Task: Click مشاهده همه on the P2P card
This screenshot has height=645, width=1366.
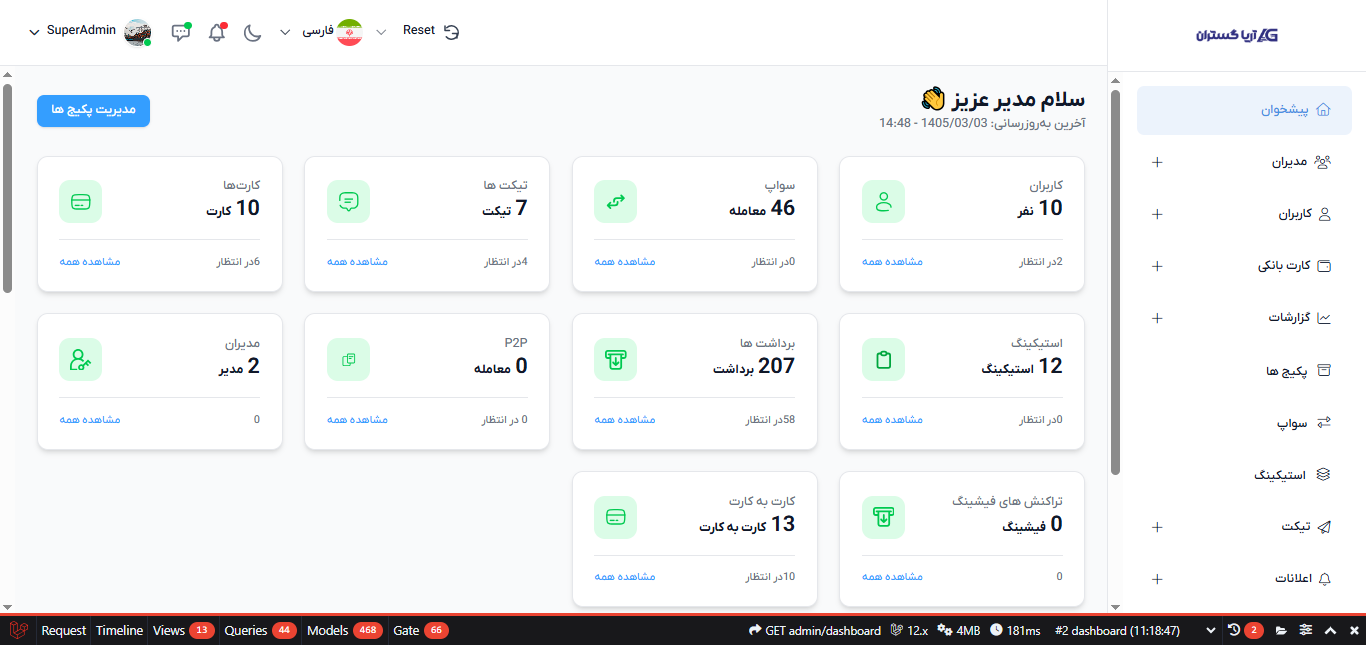Action: click(357, 420)
